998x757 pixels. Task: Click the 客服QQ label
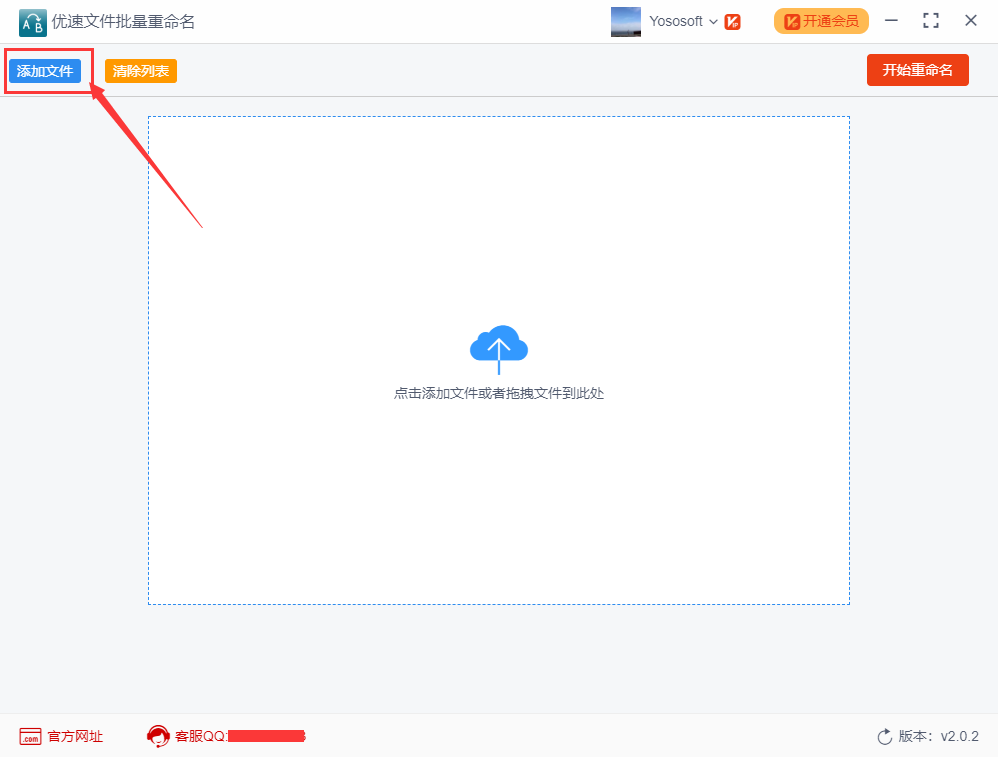pyautogui.click(x=200, y=737)
